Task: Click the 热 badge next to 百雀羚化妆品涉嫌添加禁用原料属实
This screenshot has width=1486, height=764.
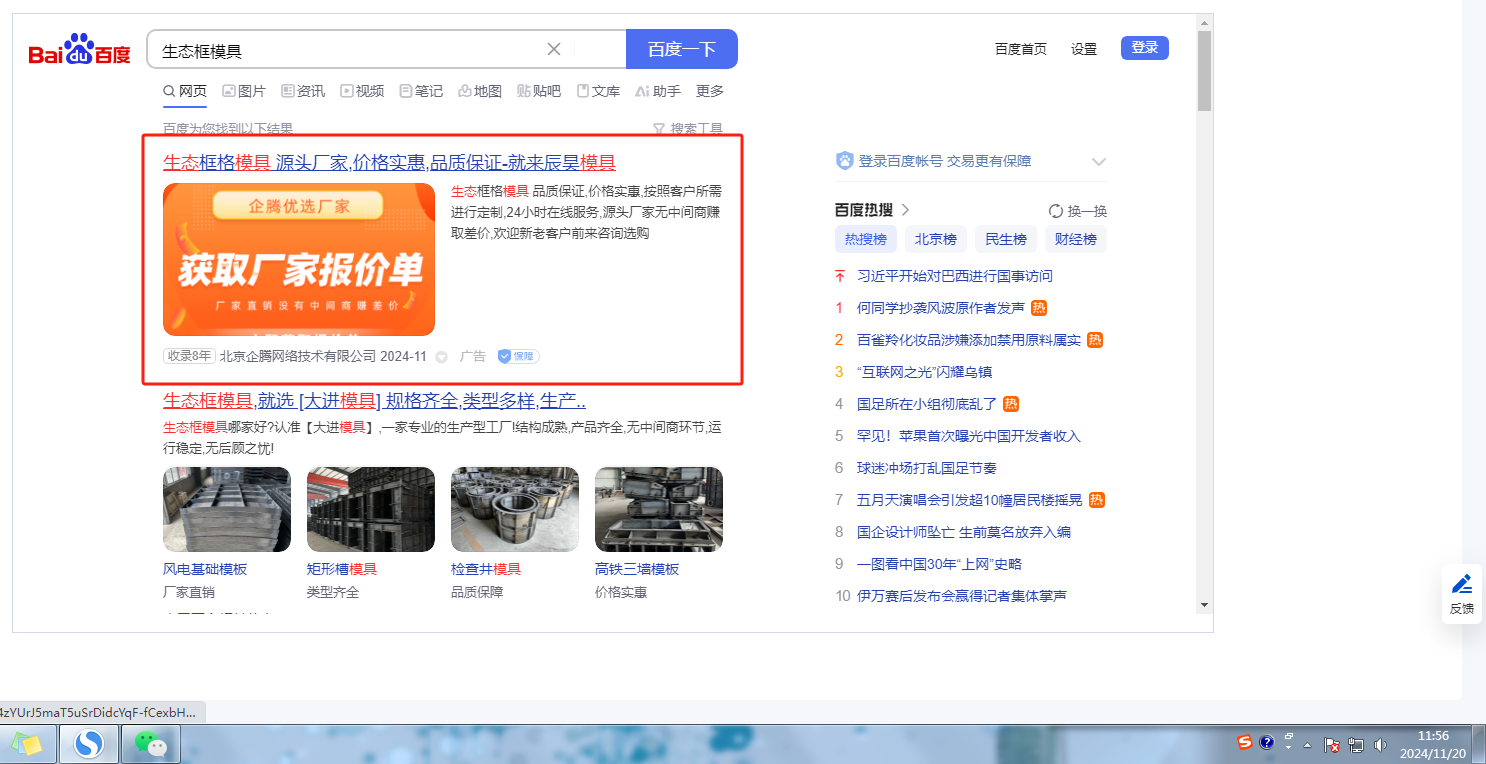Action: pyautogui.click(x=1095, y=340)
